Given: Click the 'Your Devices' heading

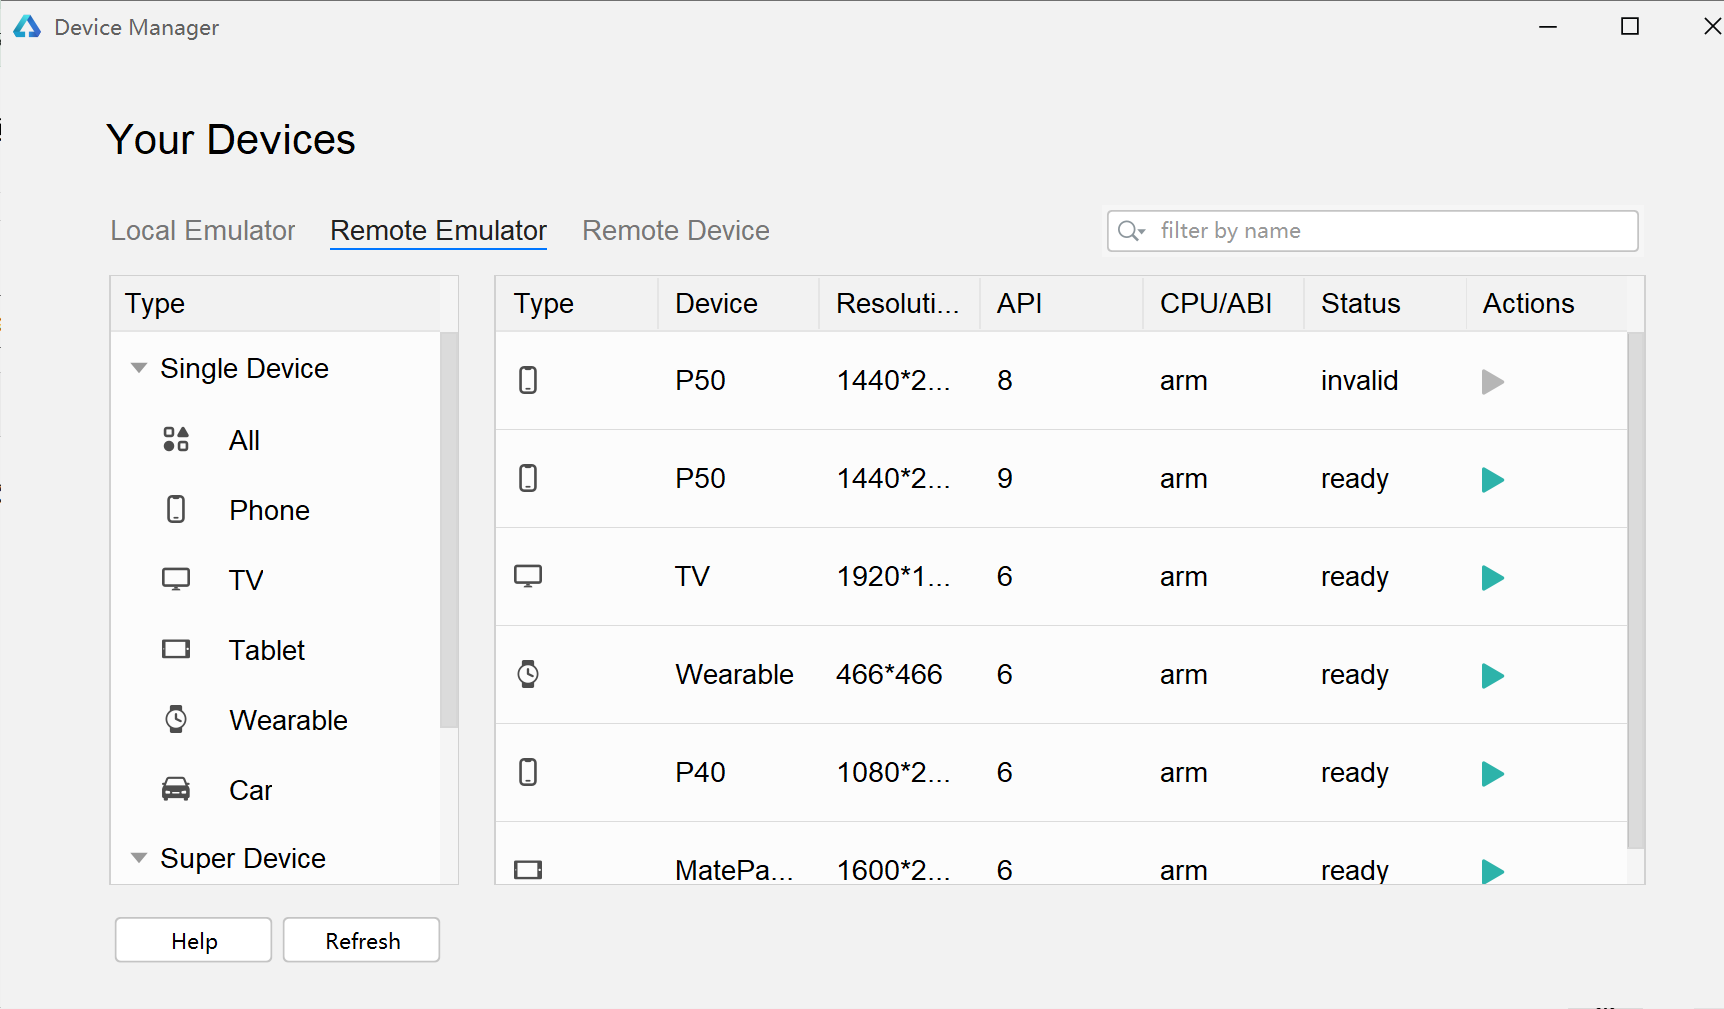Looking at the screenshot, I should 231,139.
